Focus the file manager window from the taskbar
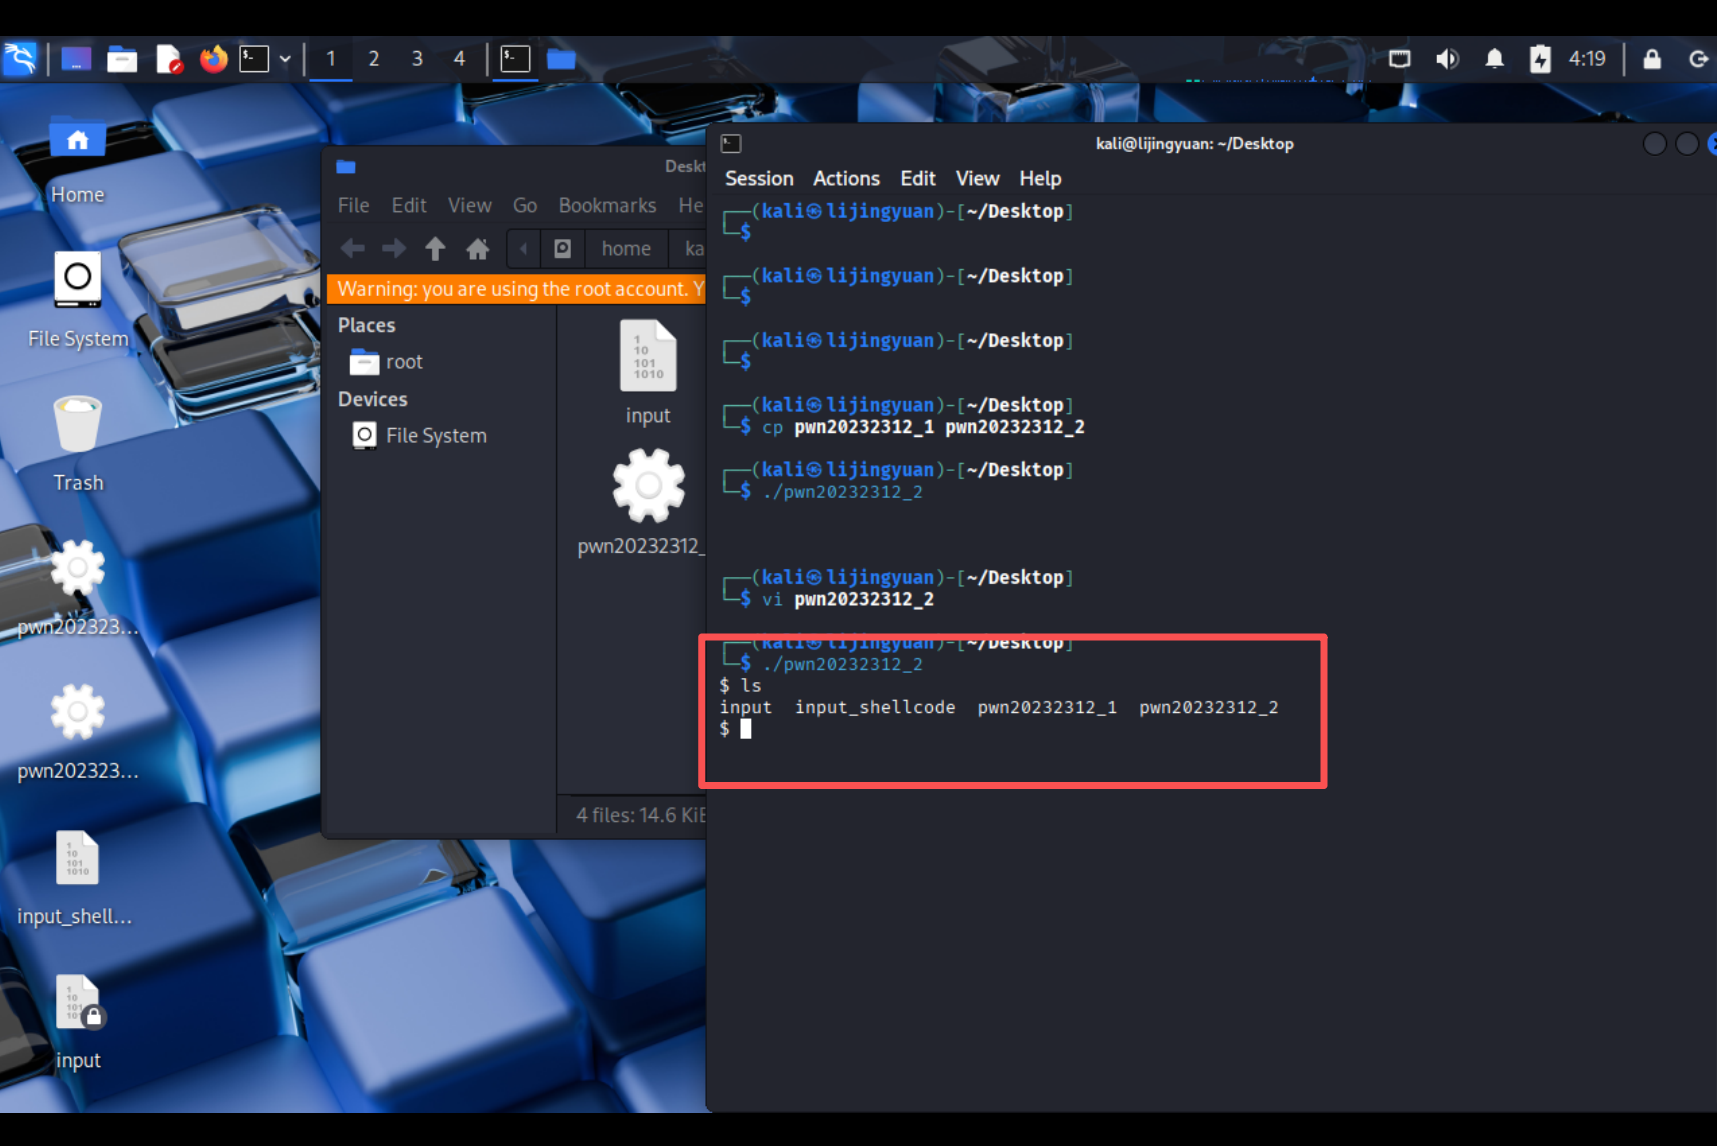Image resolution: width=1717 pixels, height=1146 pixels. 561,59
